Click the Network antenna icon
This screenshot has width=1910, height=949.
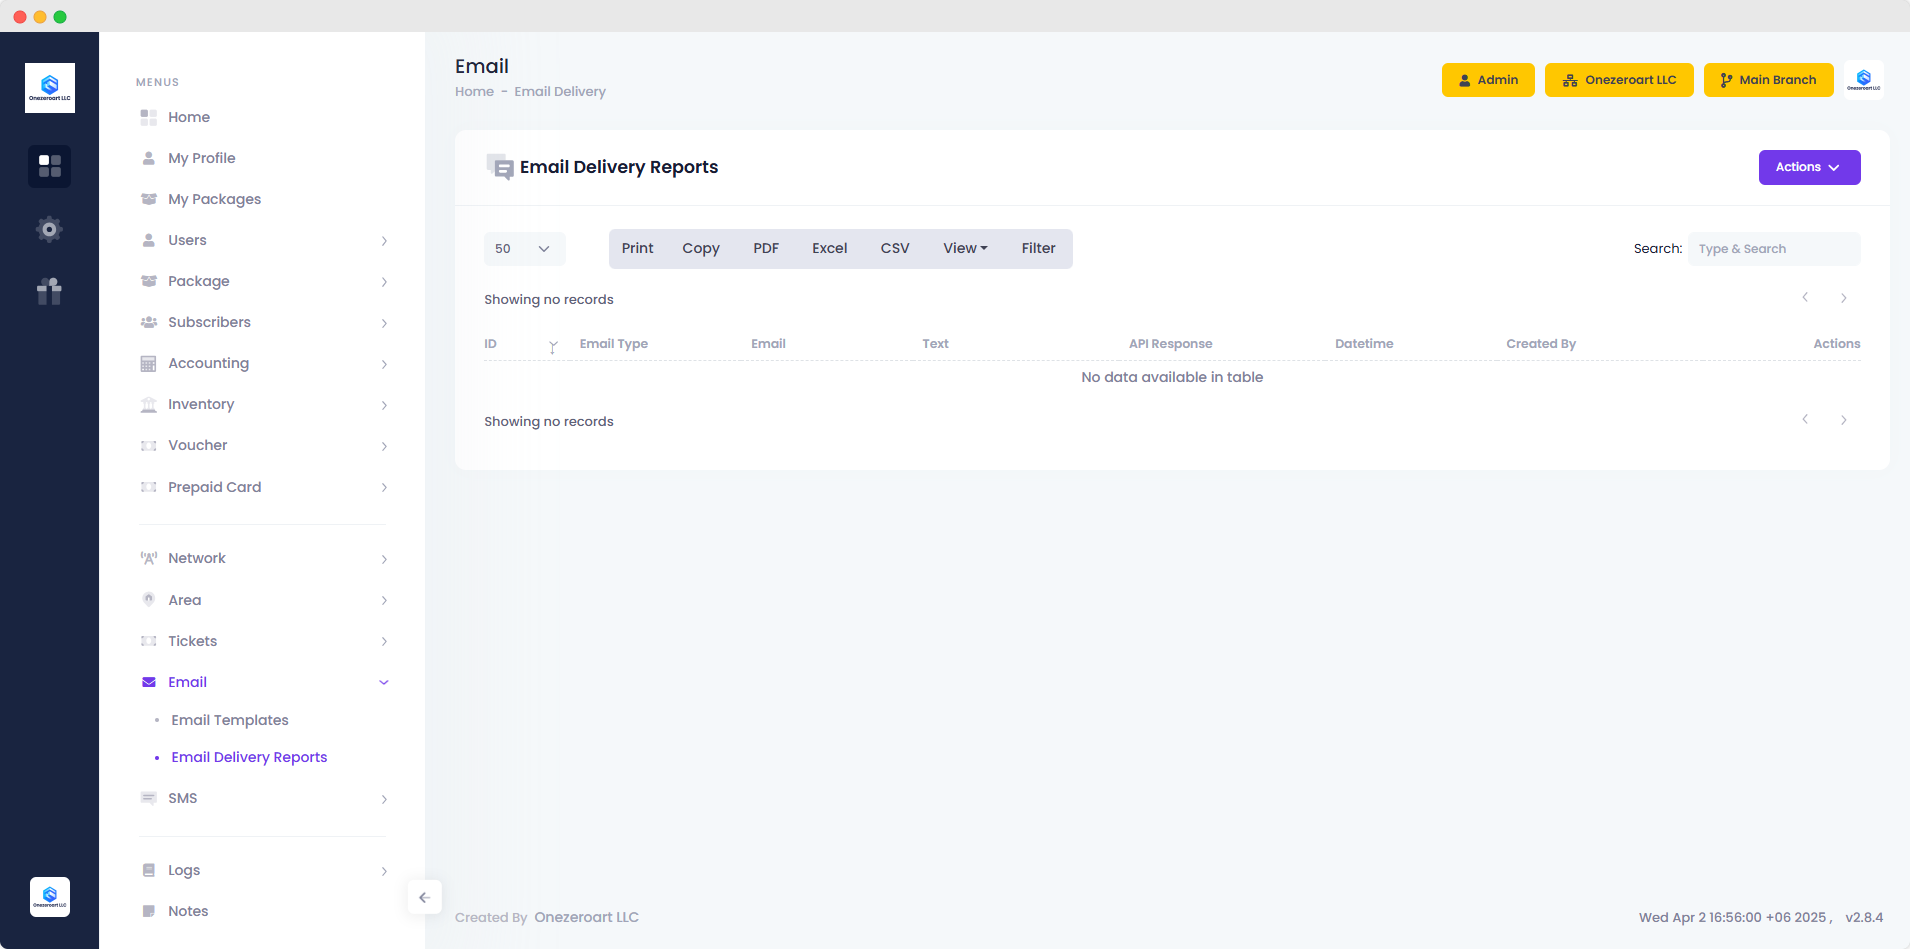pos(149,558)
